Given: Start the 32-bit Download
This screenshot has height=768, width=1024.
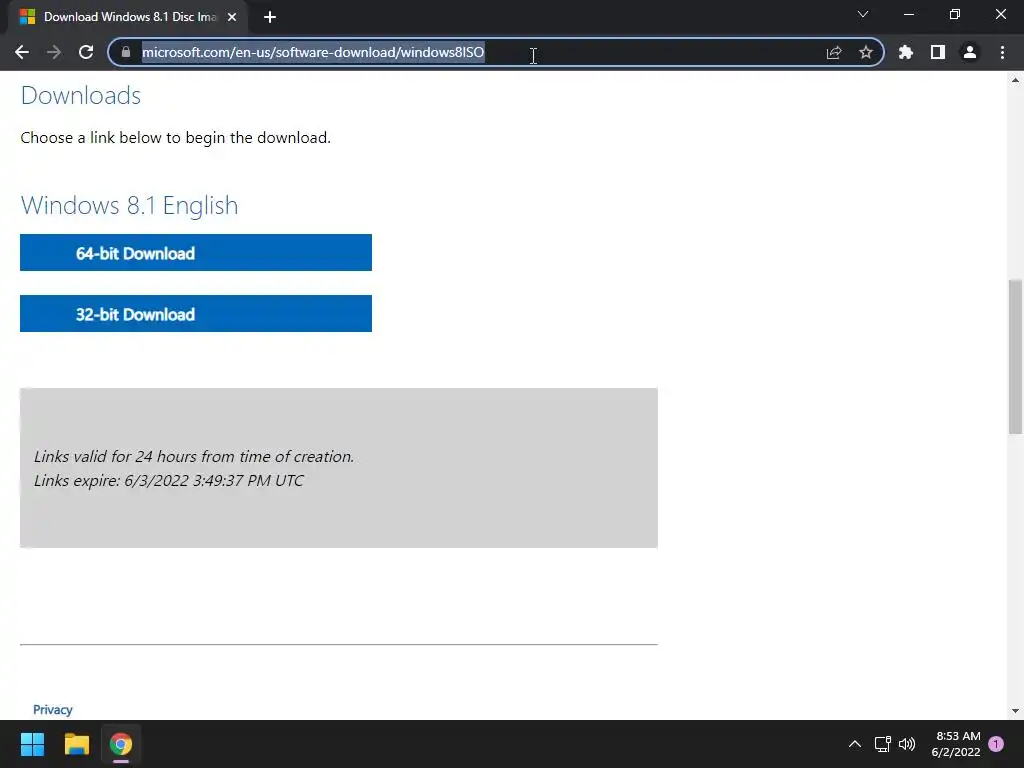Looking at the screenshot, I should point(196,313).
